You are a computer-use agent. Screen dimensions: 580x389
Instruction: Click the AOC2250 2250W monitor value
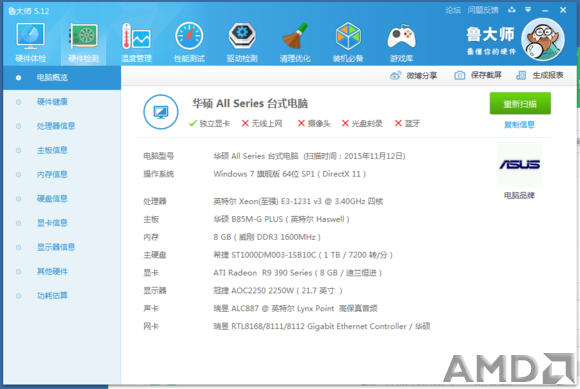pos(278,291)
